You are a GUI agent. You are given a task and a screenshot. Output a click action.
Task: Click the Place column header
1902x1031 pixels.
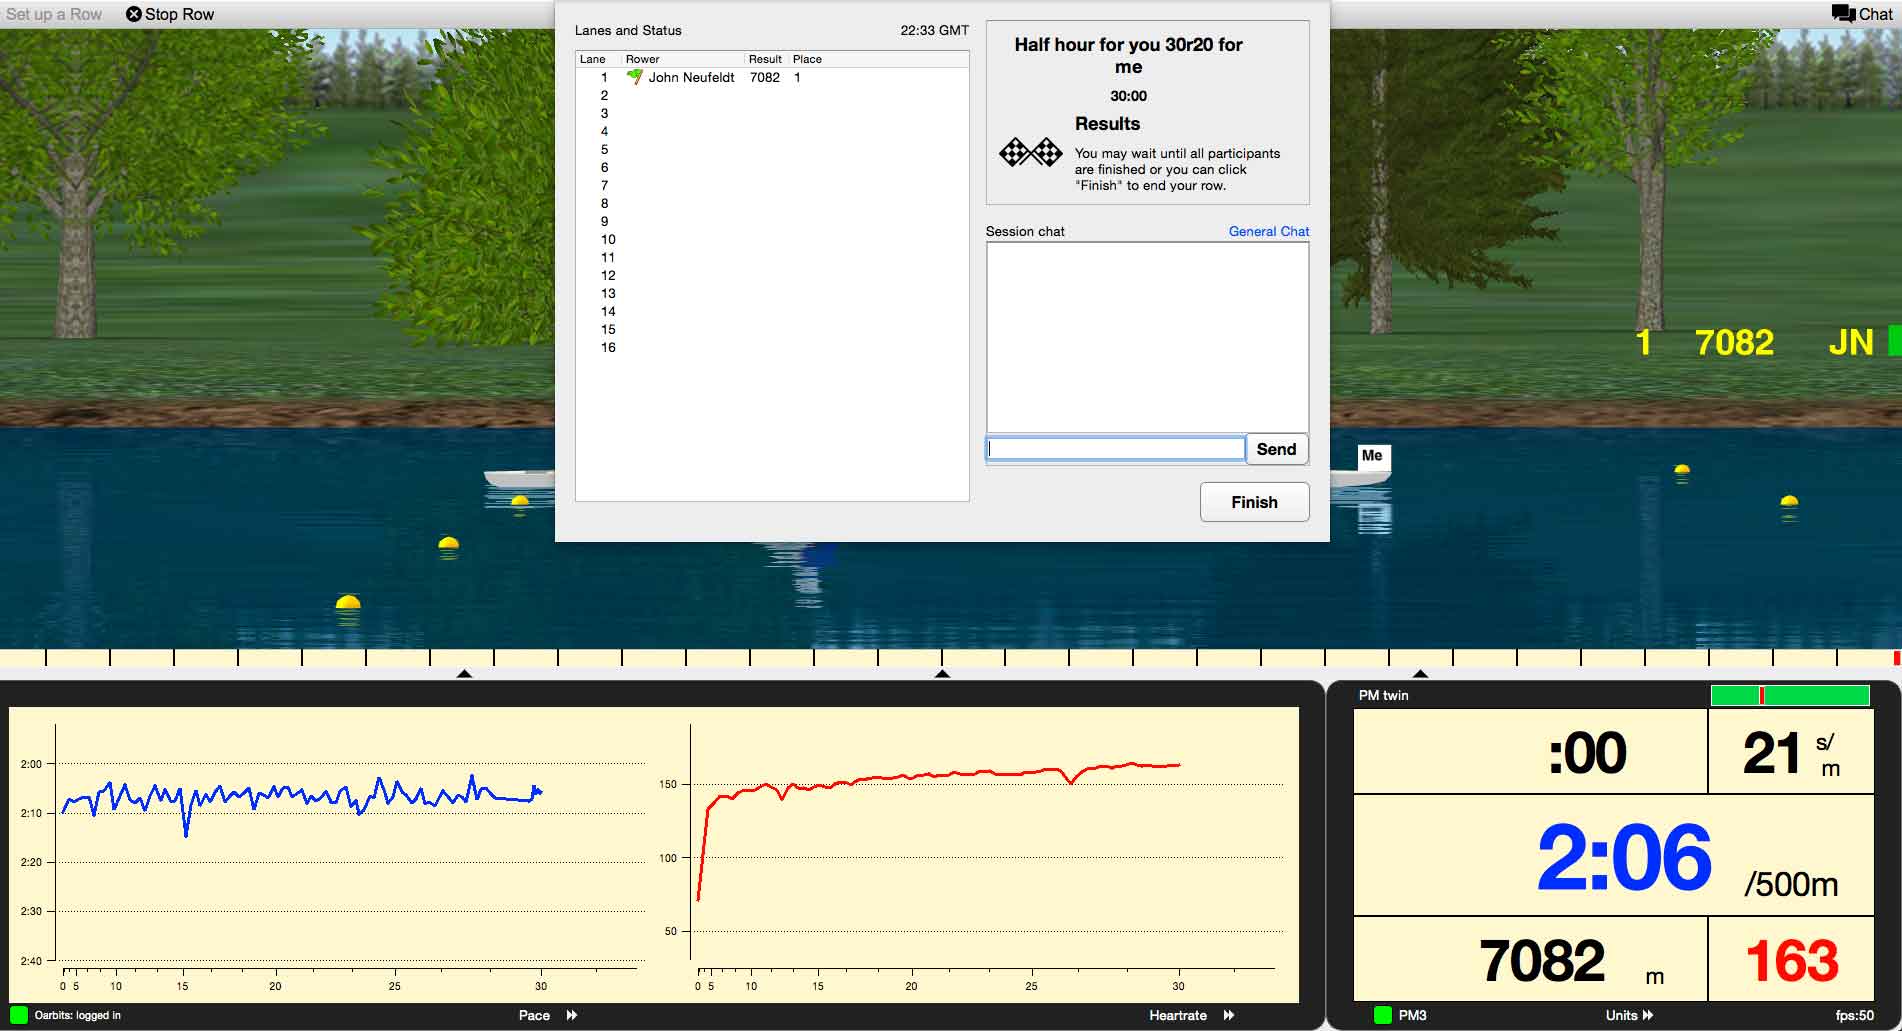pyautogui.click(x=807, y=59)
